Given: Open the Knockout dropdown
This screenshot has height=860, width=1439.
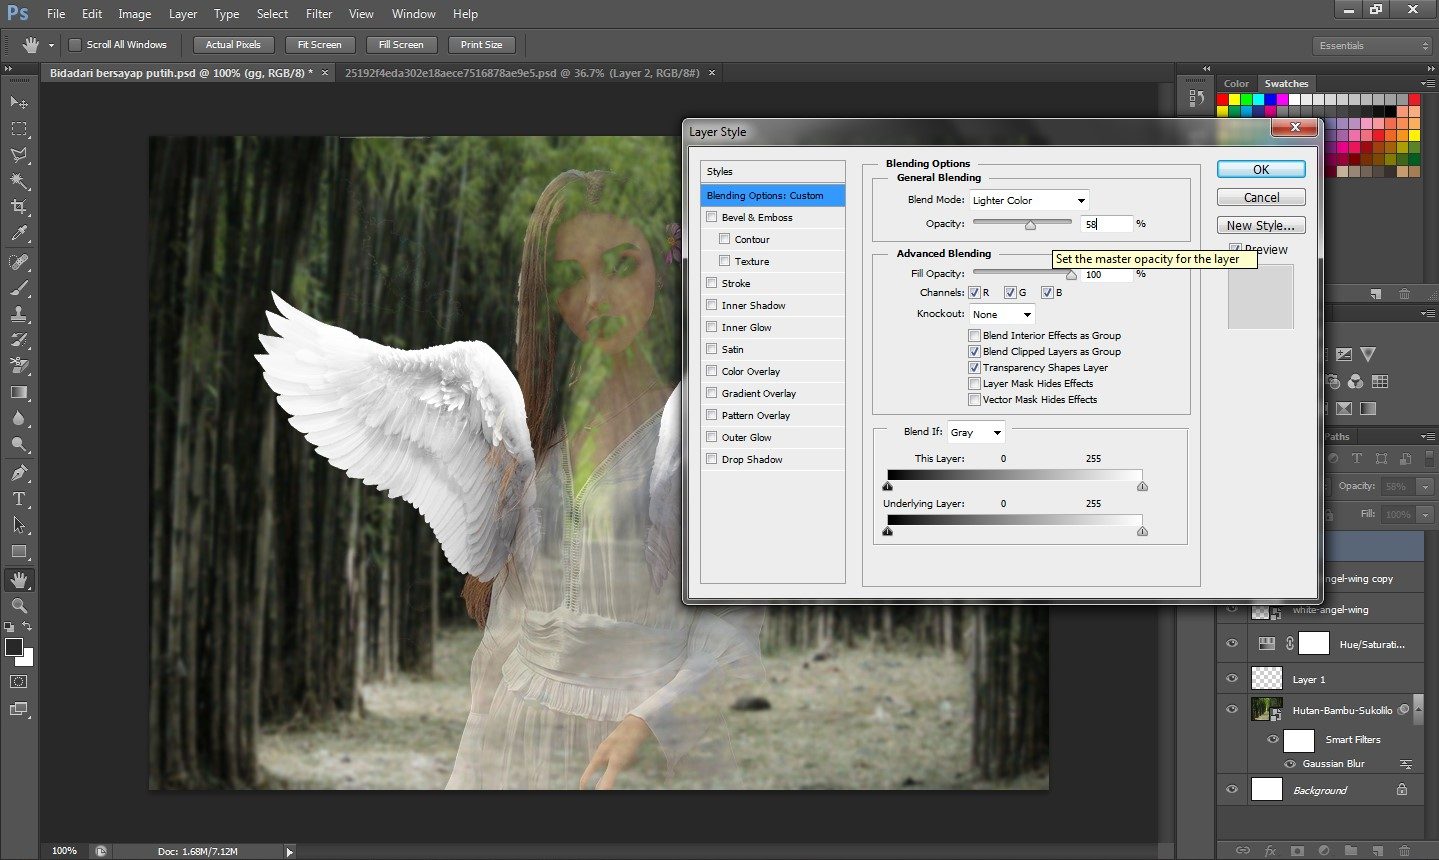Looking at the screenshot, I should 1001,314.
